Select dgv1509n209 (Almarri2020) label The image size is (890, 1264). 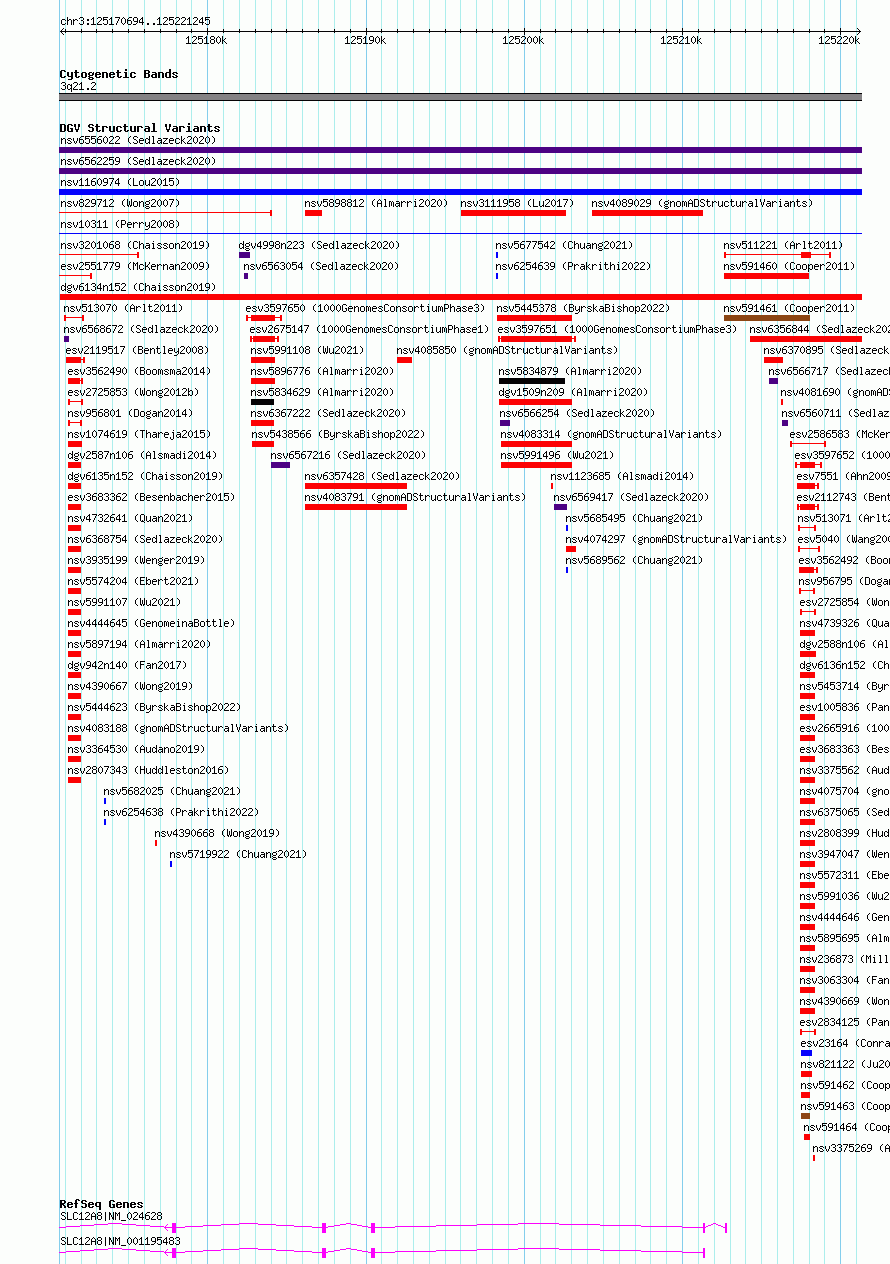[x=573, y=392]
